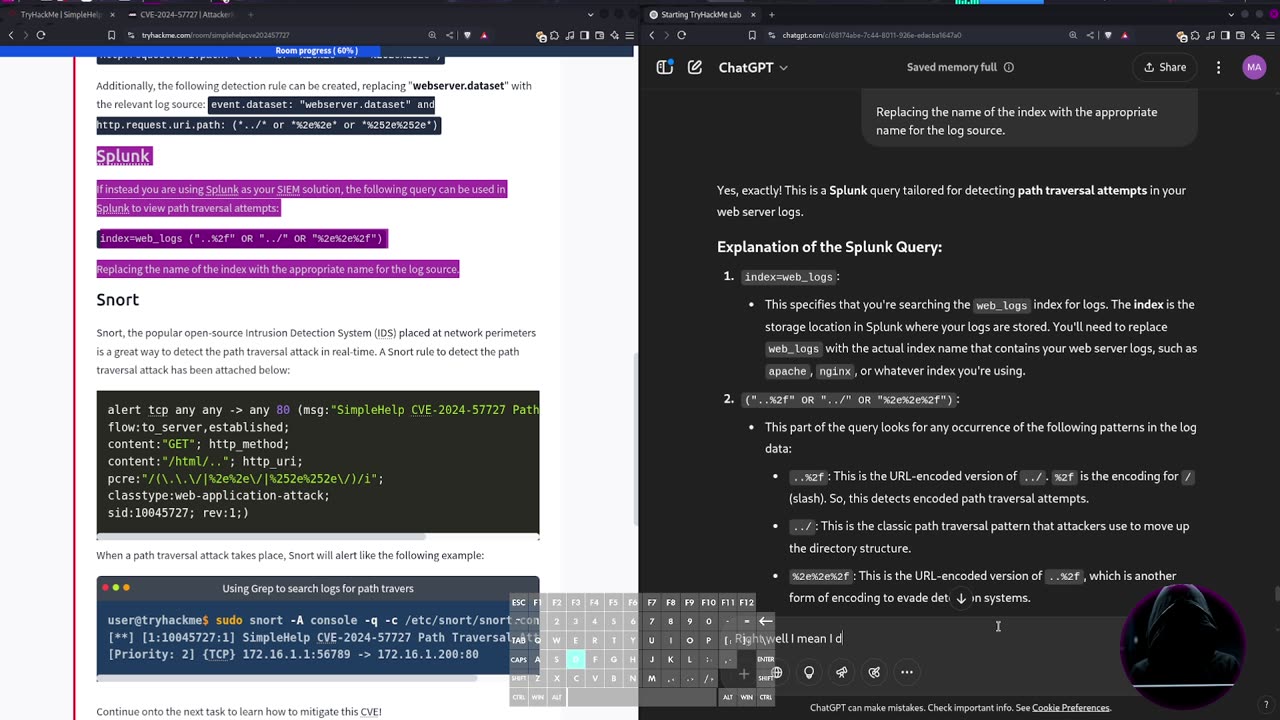Open Brave wallet icon in ChatGPT browser

[x=1239, y=36]
